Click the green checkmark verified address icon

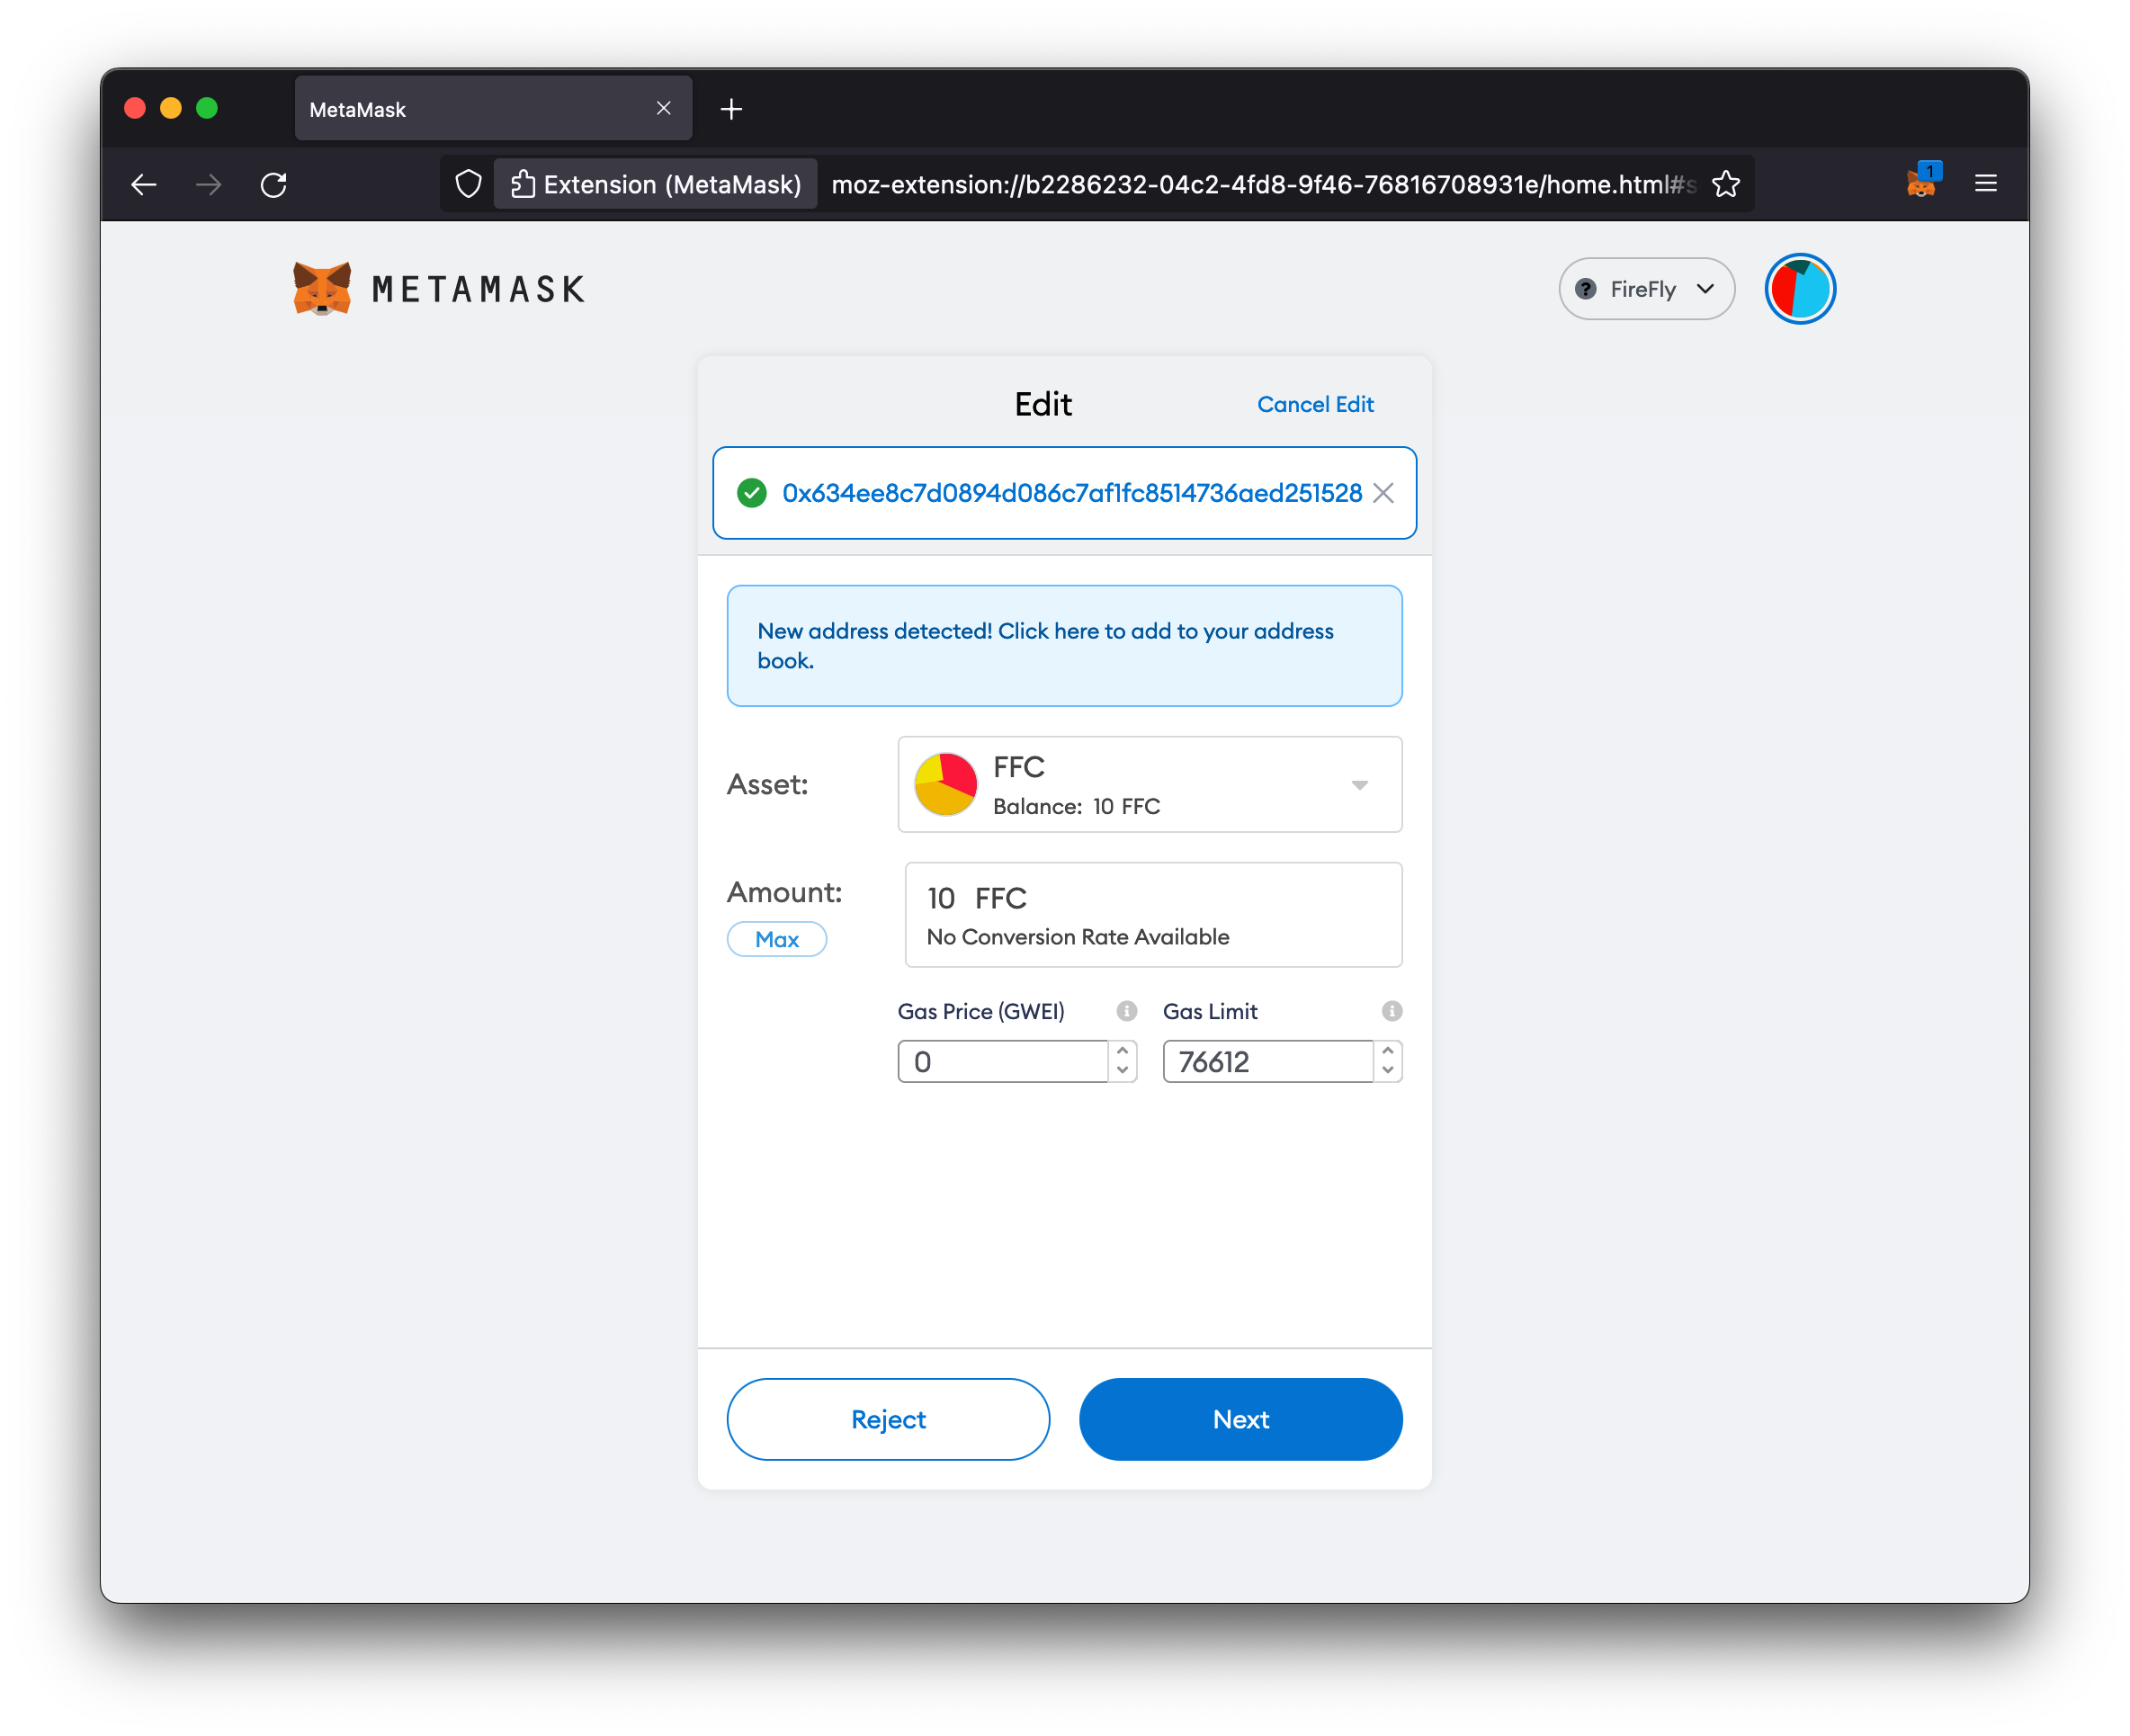click(750, 492)
